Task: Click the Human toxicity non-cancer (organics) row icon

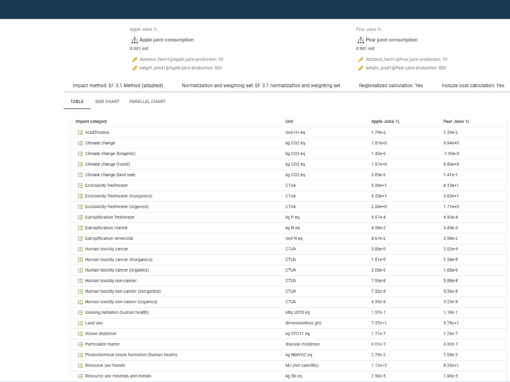Action: click(80, 302)
